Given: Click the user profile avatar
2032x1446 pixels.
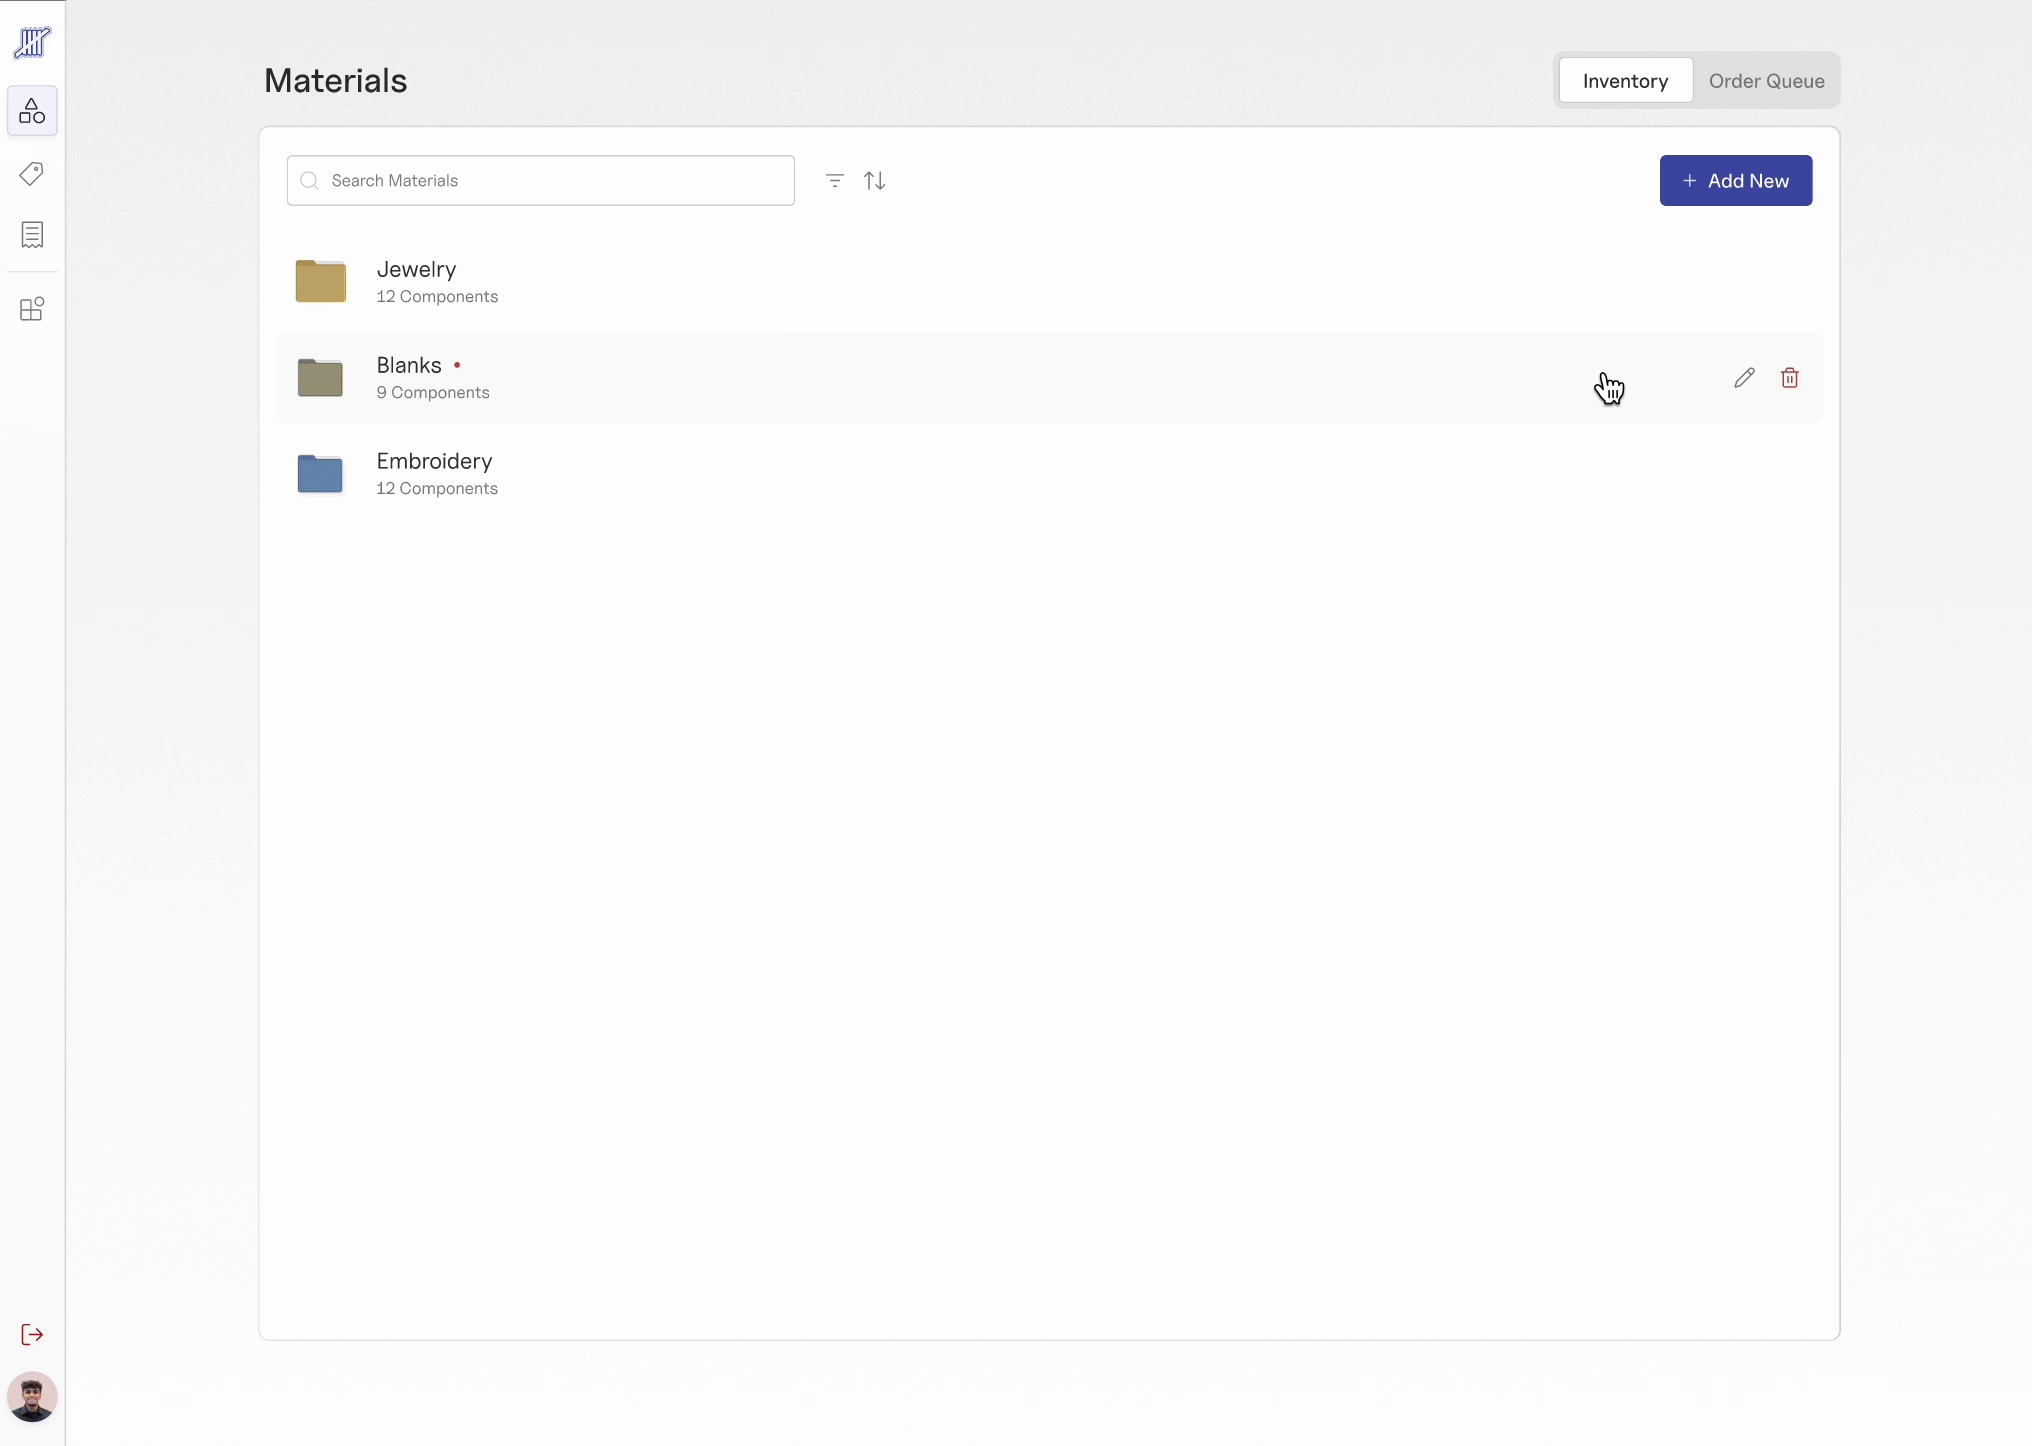Looking at the screenshot, I should point(32,1396).
